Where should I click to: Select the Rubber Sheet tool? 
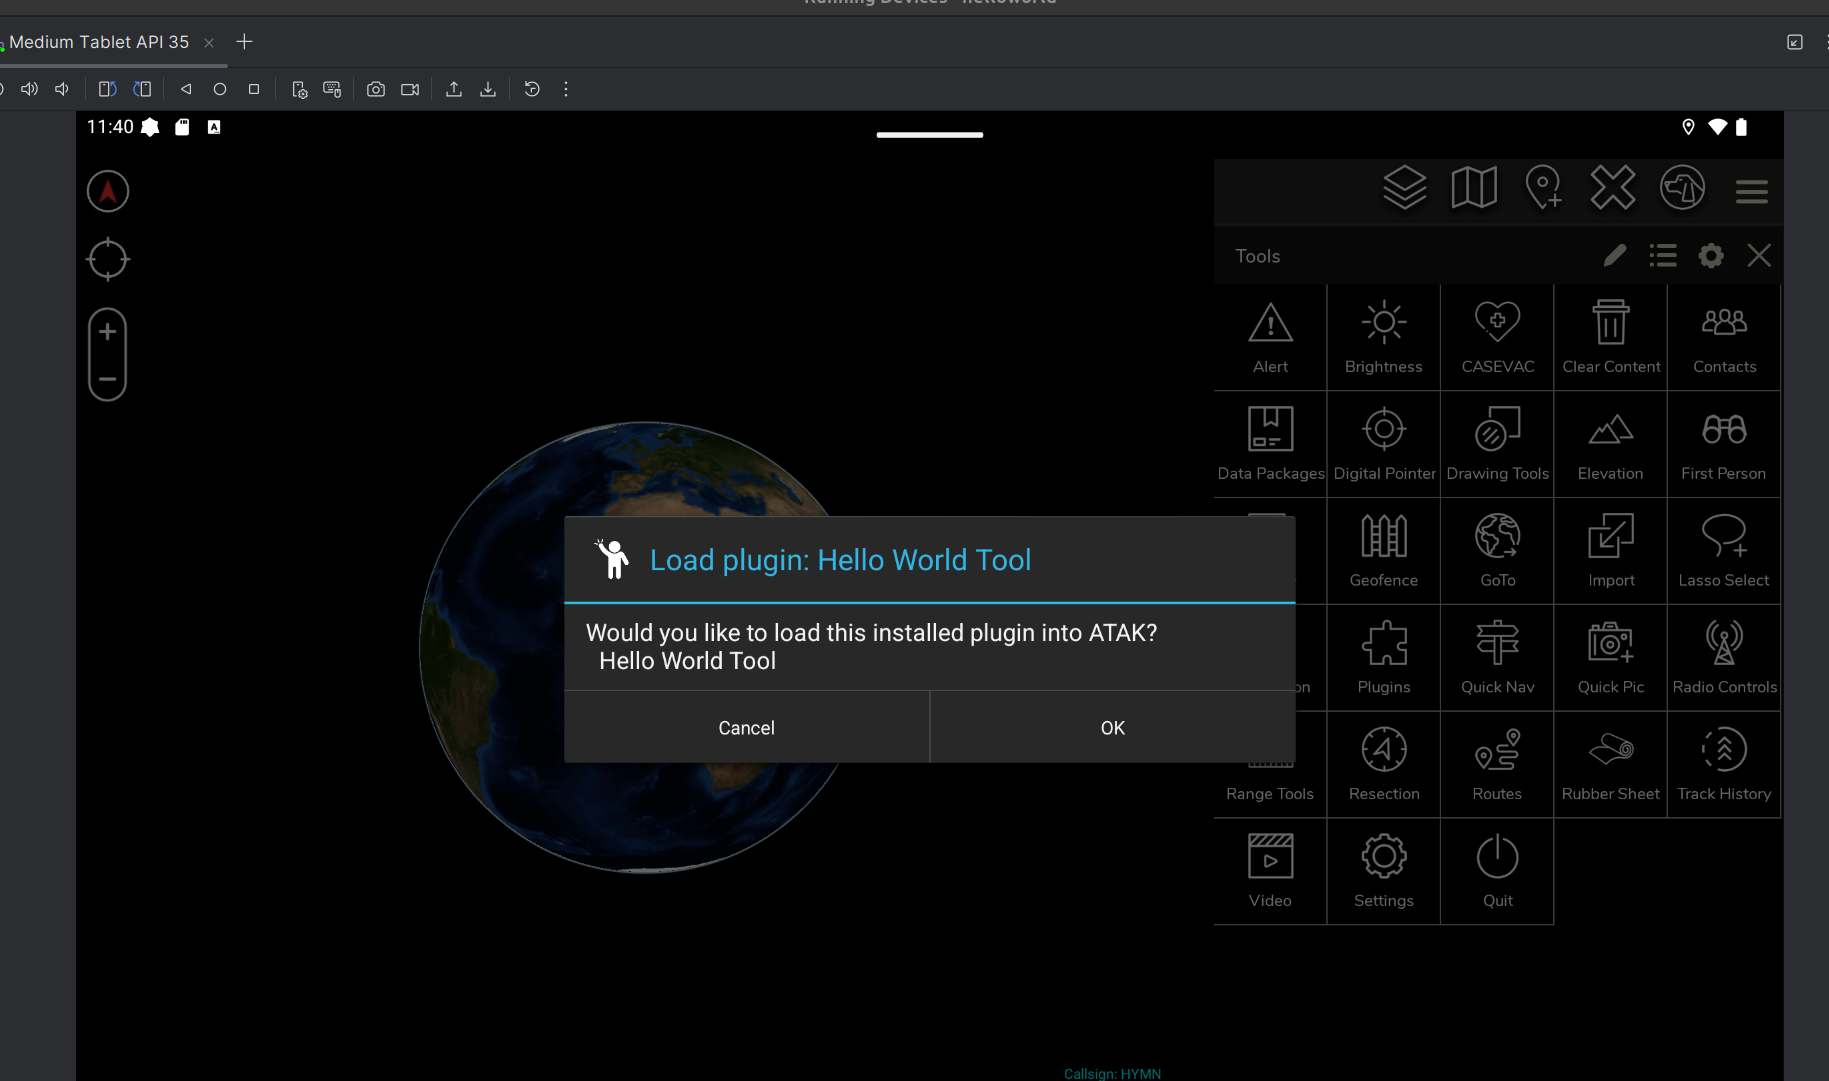[x=1610, y=765]
